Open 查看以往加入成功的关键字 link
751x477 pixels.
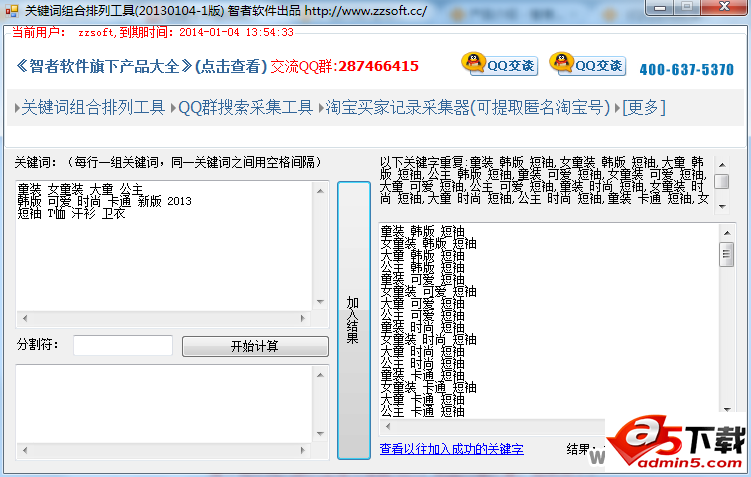click(452, 449)
